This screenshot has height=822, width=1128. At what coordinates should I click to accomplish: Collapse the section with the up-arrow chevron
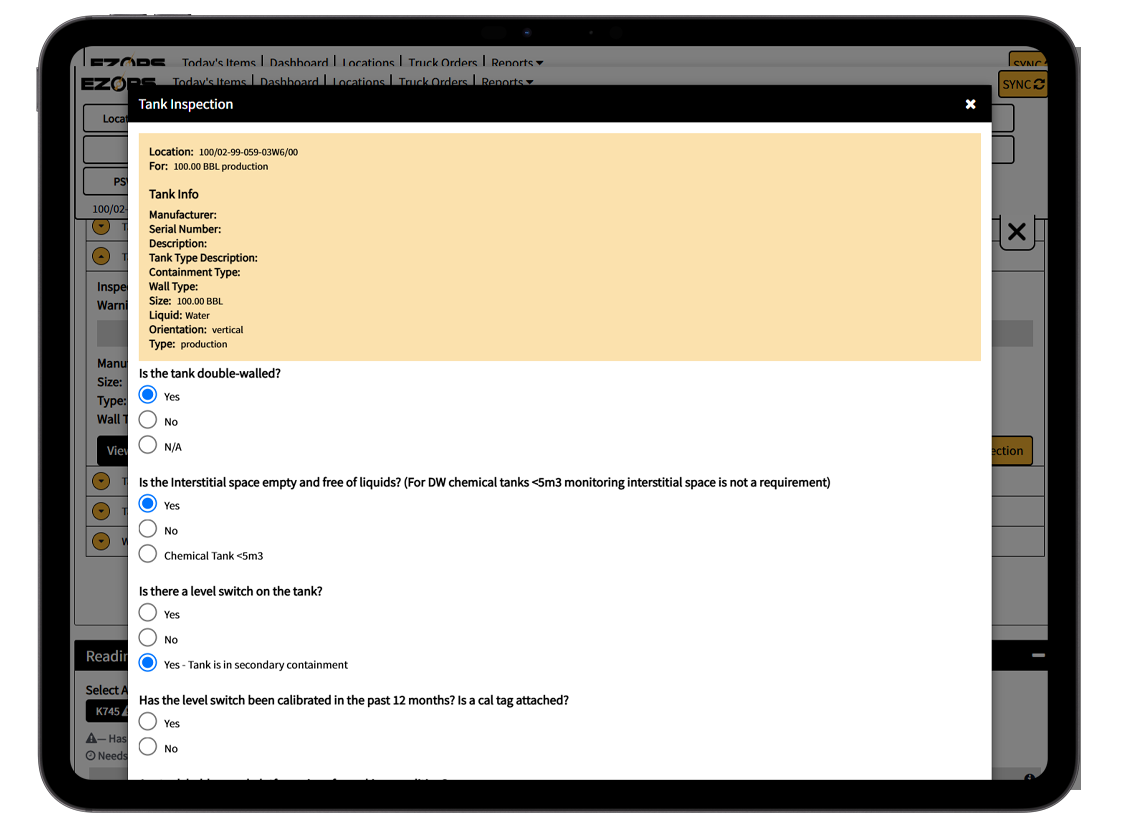[x=100, y=256]
